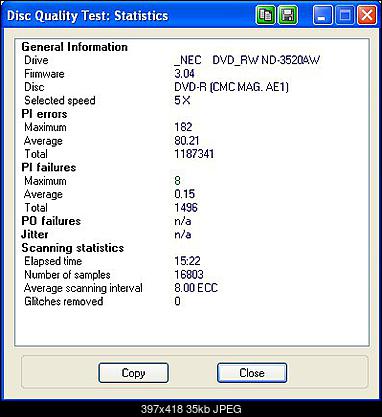This screenshot has height=417, width=382.
Task: Click the green copy-to-clipboard icon in title bar
Action: (x=266, y=15)
